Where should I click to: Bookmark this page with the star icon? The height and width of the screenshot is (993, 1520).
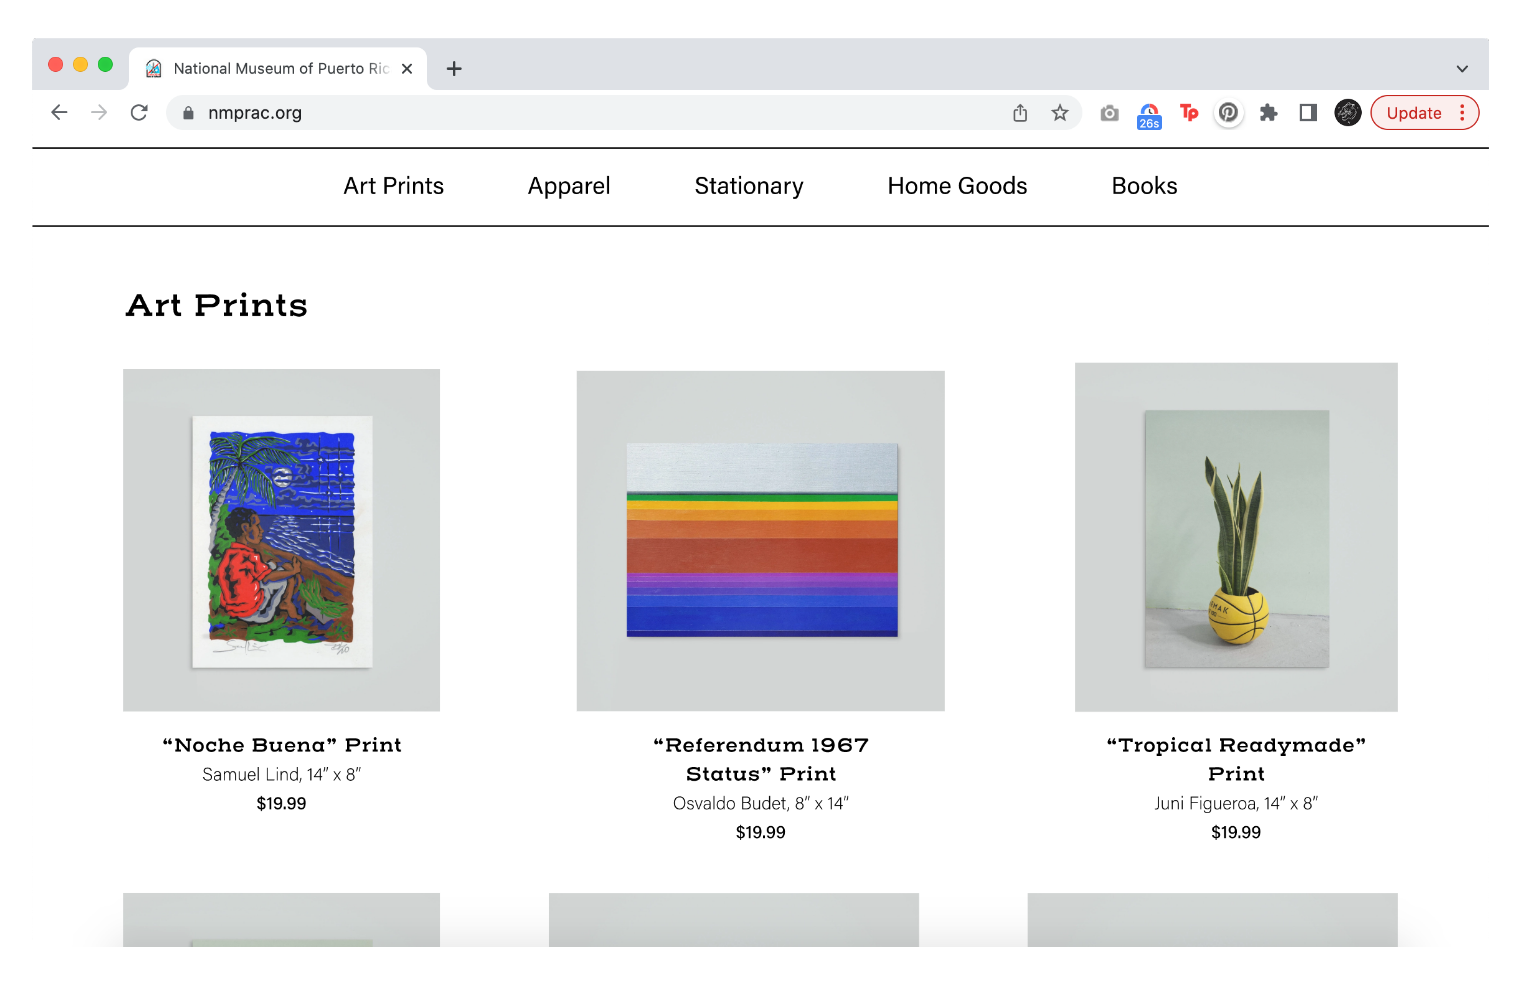(1060, 113)
